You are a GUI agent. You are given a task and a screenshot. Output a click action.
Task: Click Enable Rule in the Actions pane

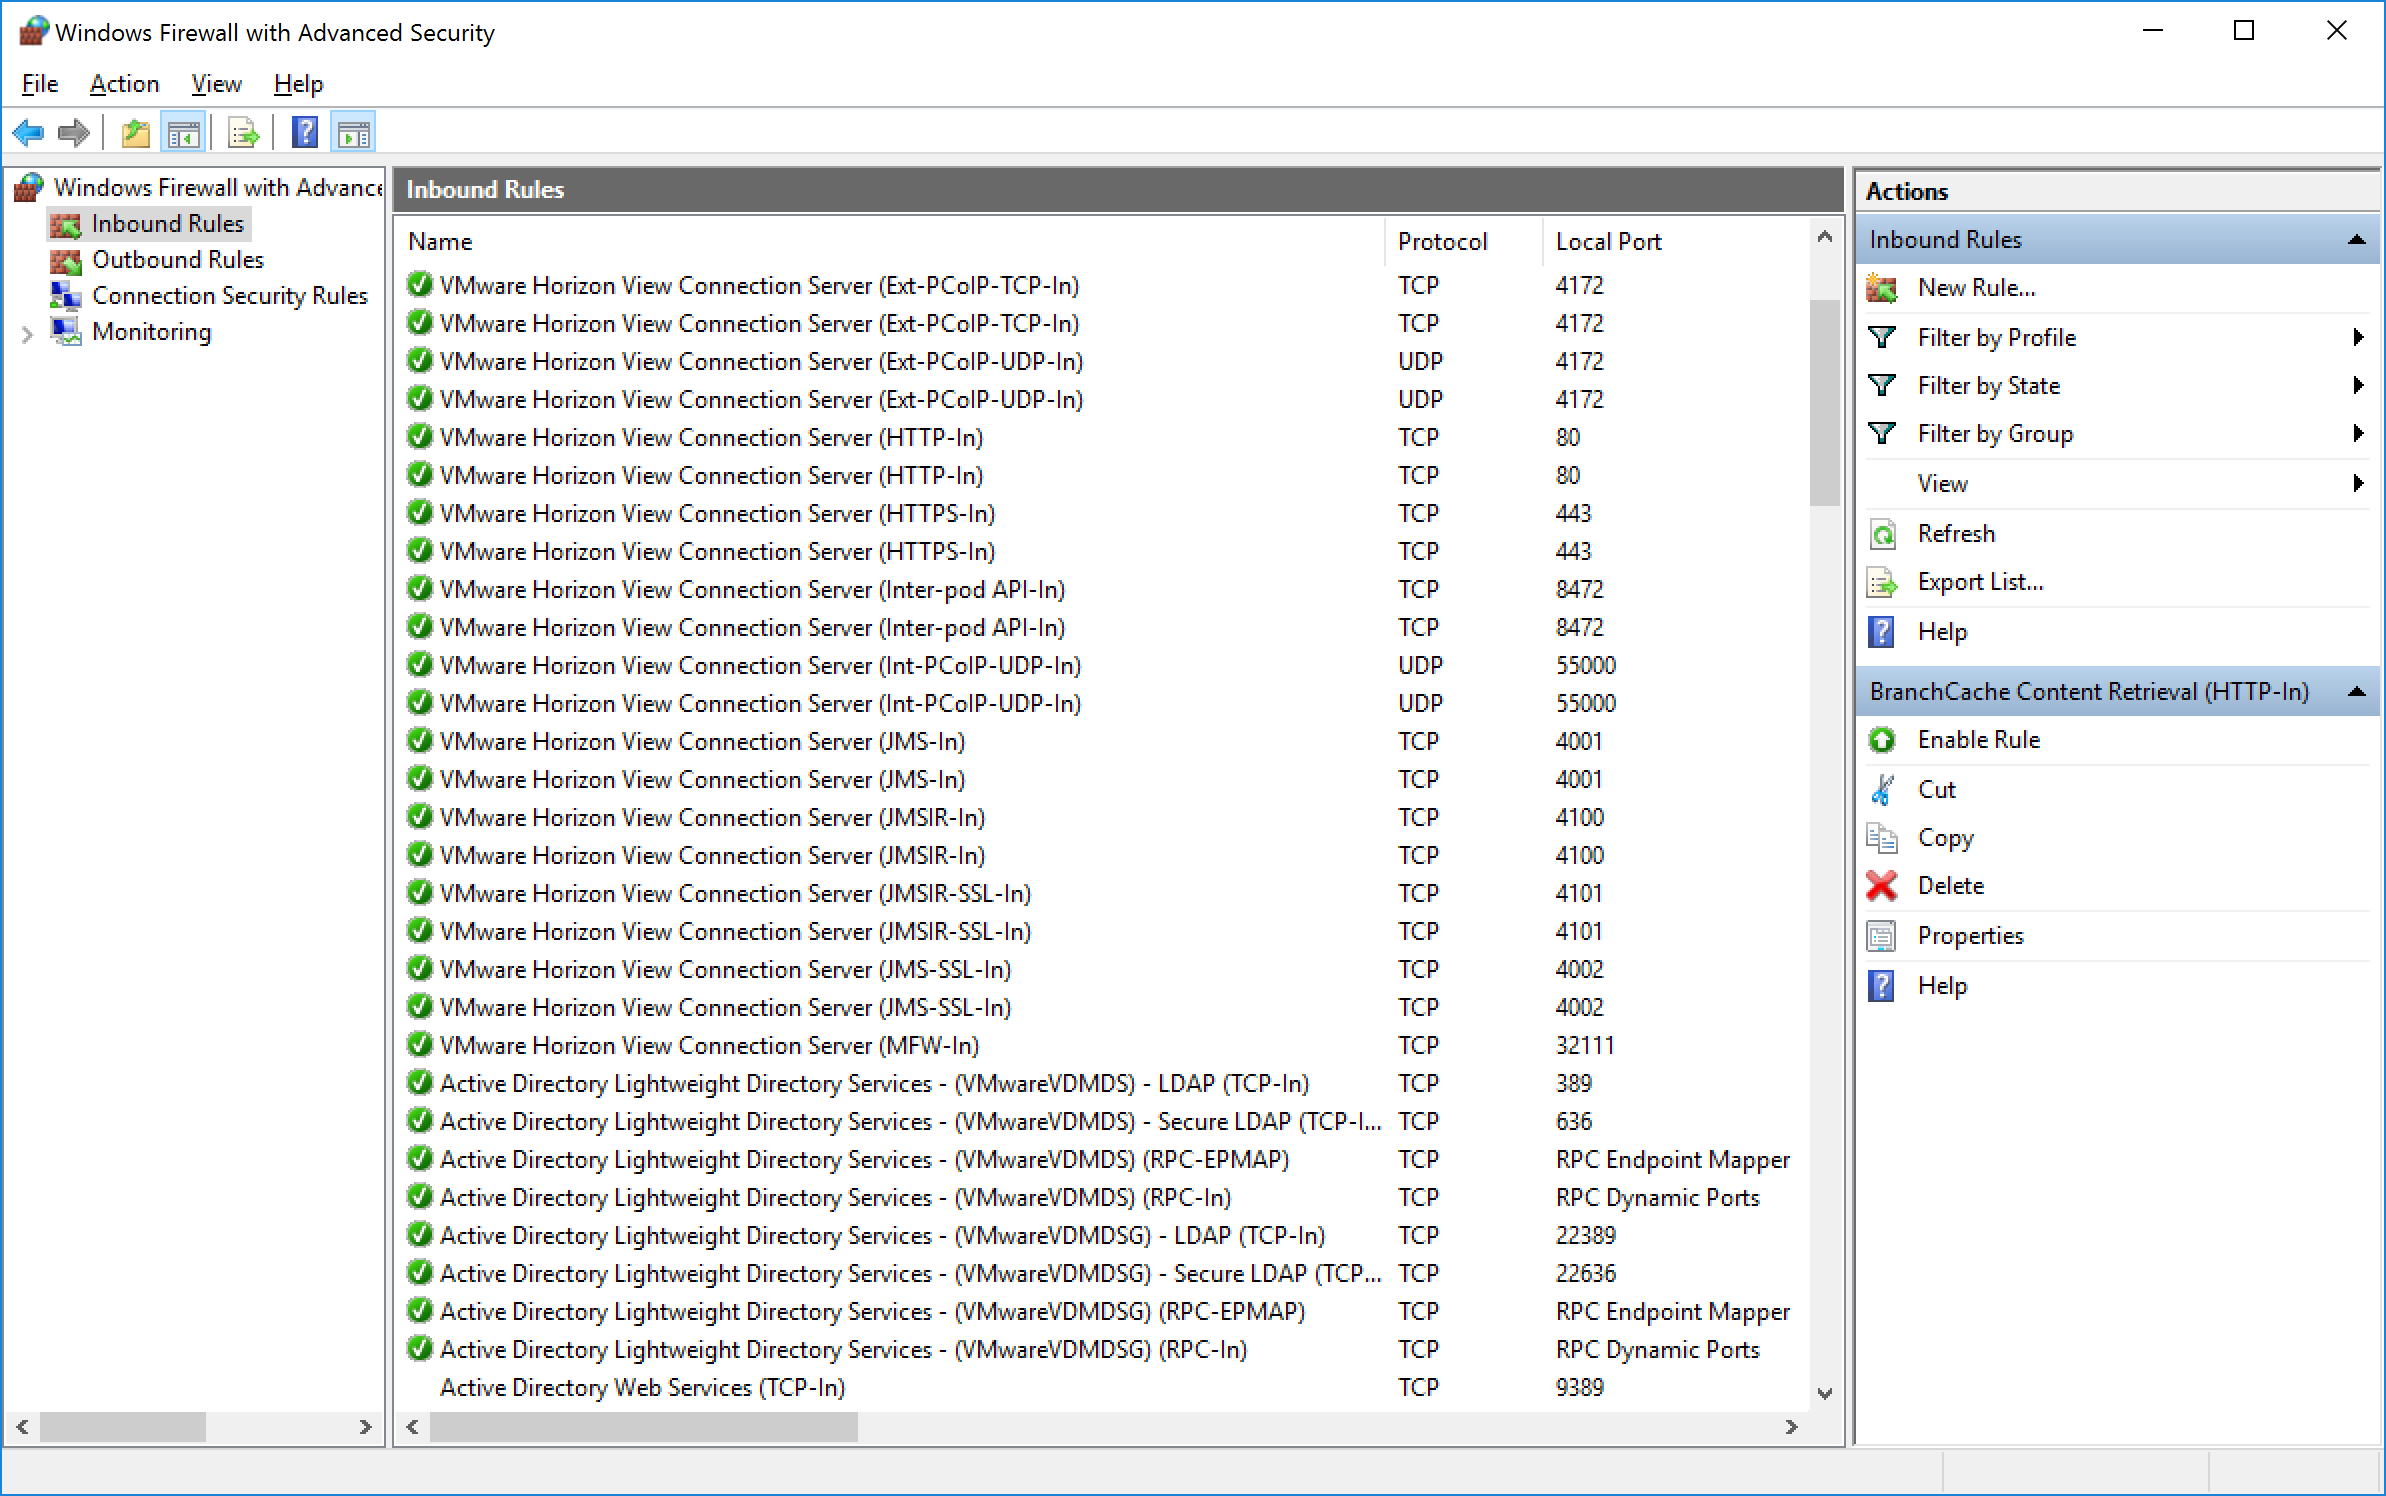tap(1978, 740)
